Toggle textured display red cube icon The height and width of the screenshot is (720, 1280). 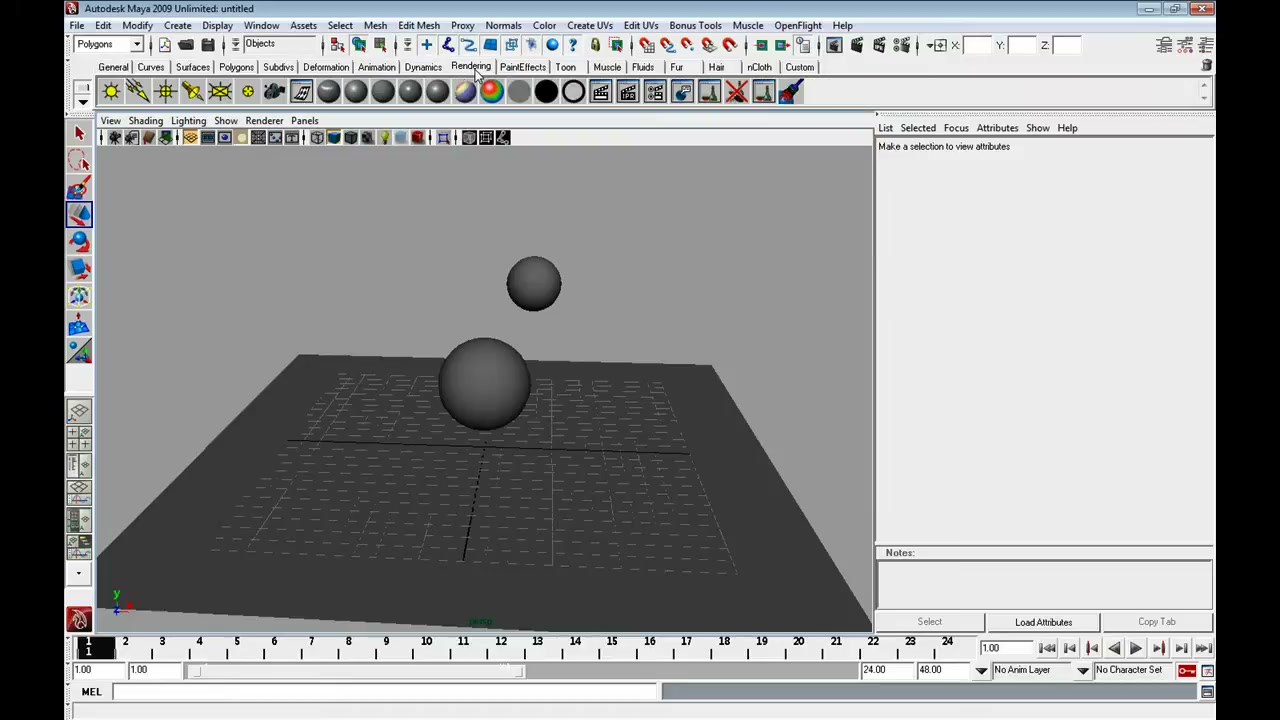pyautogui.click(x=417, y=138)
